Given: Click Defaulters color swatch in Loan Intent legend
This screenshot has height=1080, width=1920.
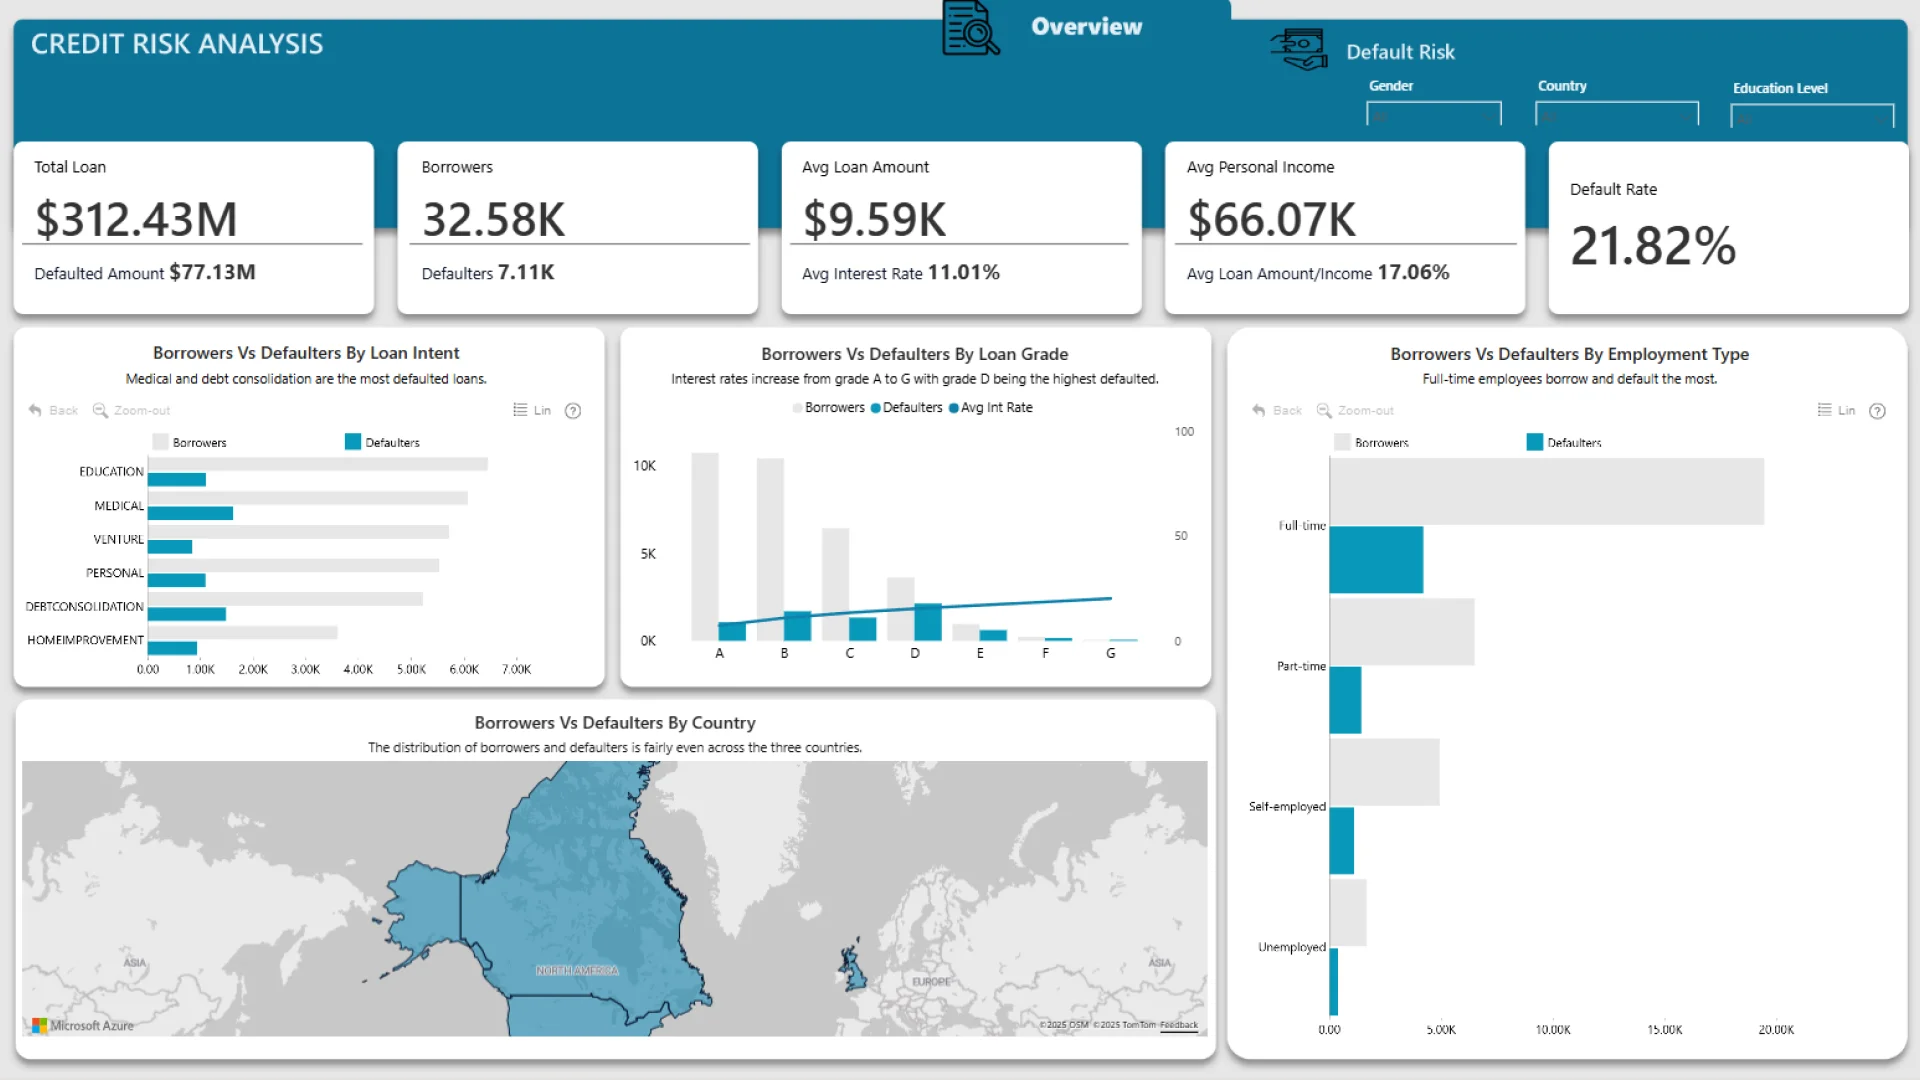Looking at the screenshot, I should click(353, 442).
